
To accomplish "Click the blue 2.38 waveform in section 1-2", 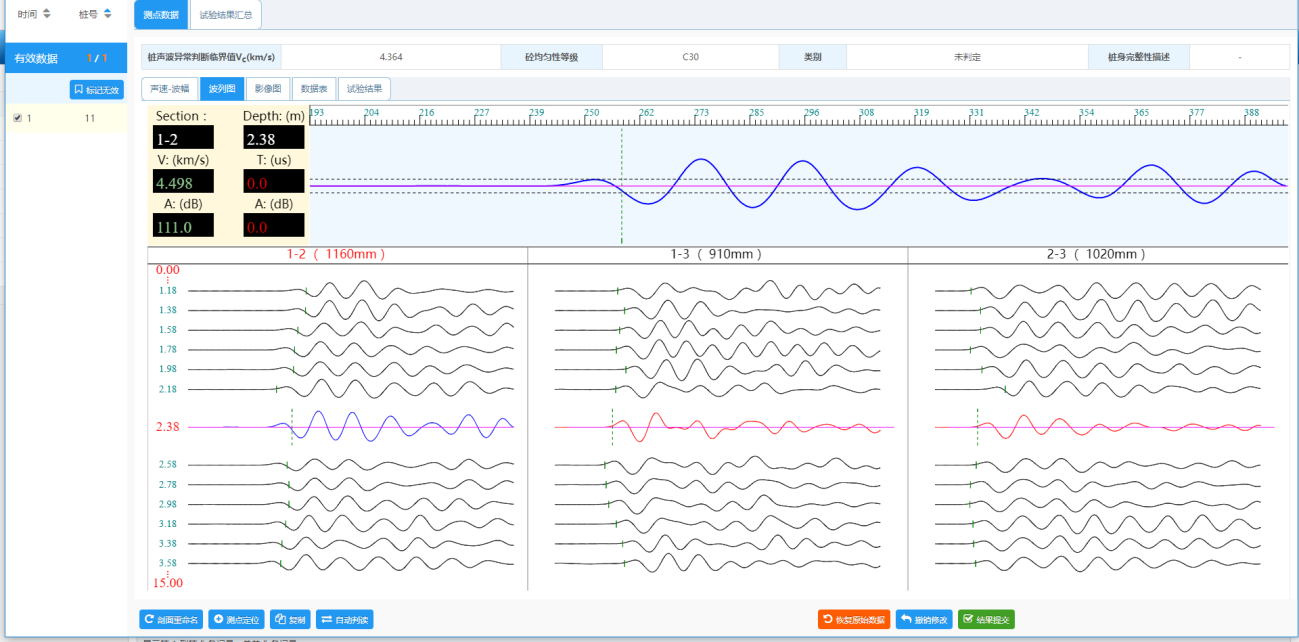I will pyautogui.click(x=351, y=427).
